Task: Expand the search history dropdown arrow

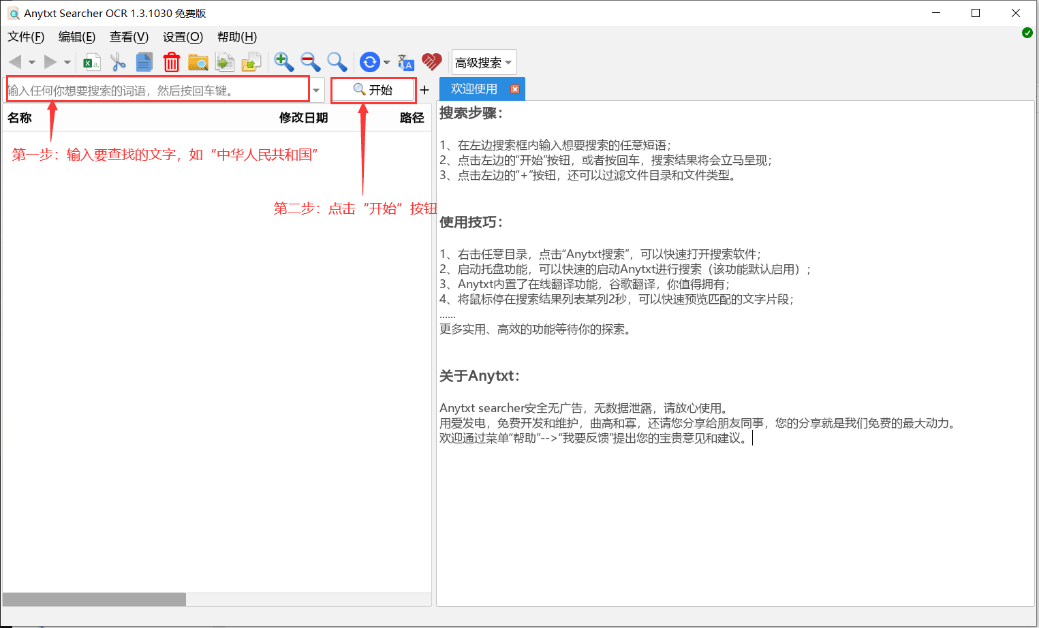Action: [317, 90]
